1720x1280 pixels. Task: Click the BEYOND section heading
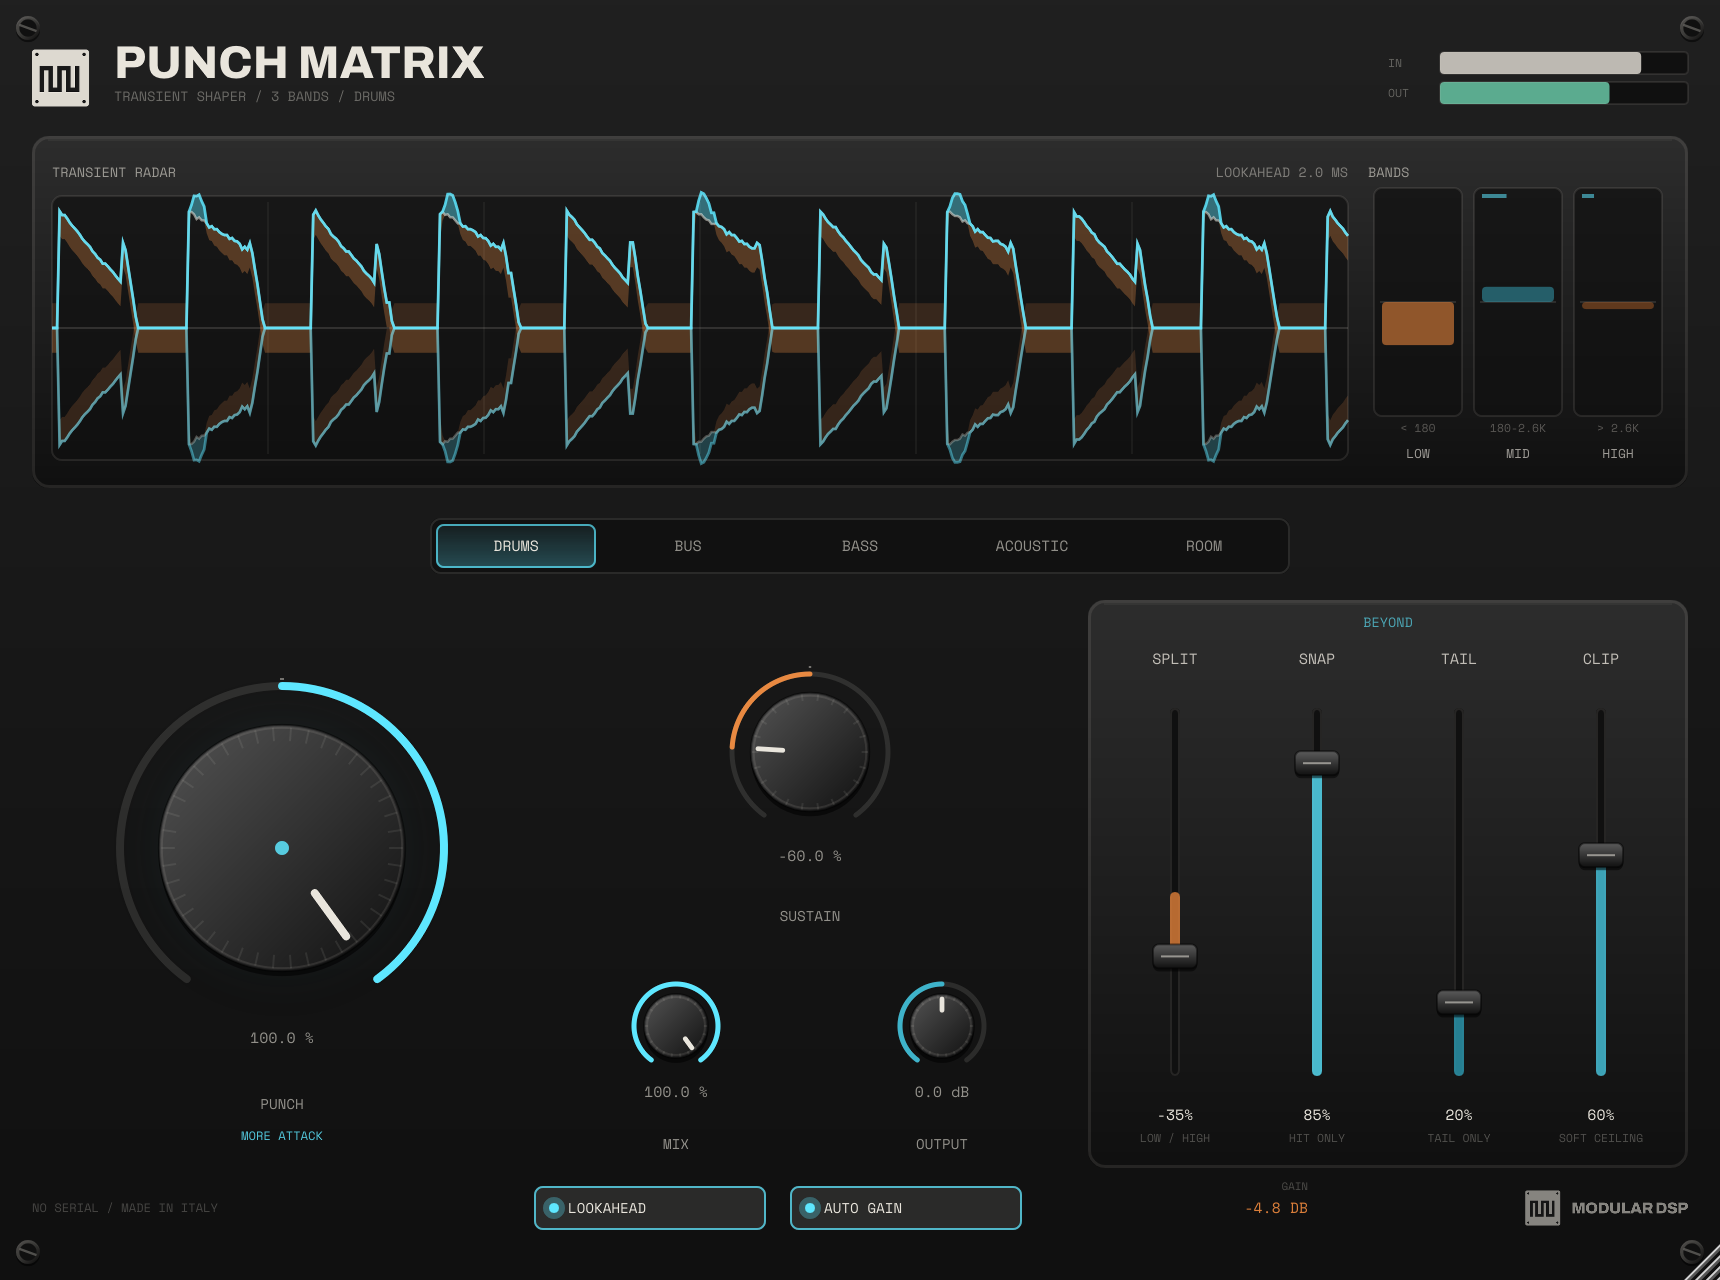point(1388,623)
